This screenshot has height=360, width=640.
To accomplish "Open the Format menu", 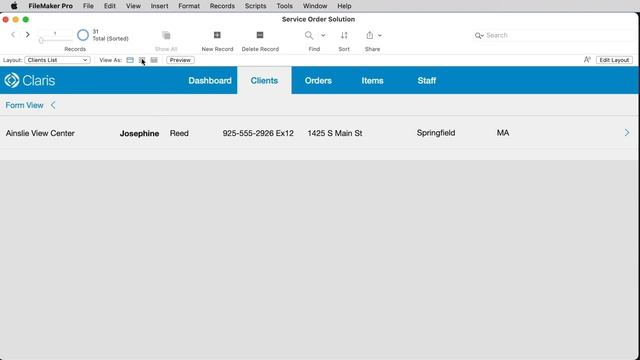I will coord(189,6).
